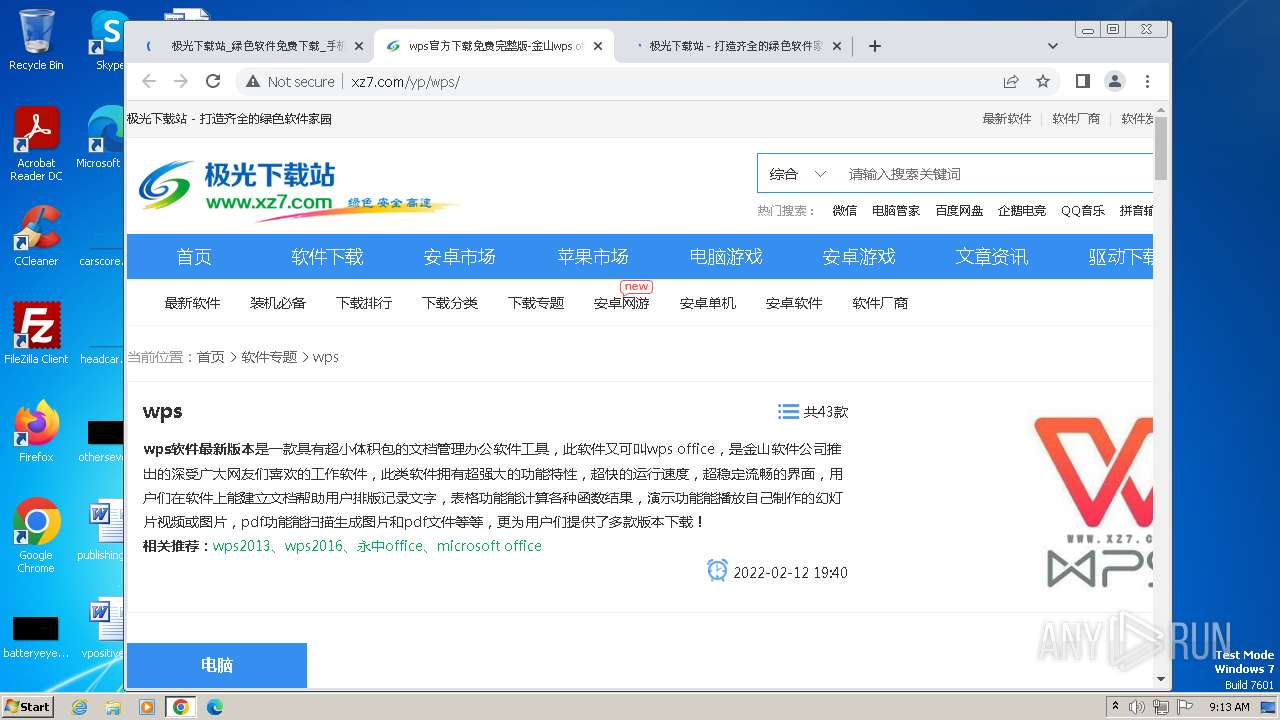Launch Internet Explorer from the taskbar
Screen dimensions: 1280x720
click(79, 707)
